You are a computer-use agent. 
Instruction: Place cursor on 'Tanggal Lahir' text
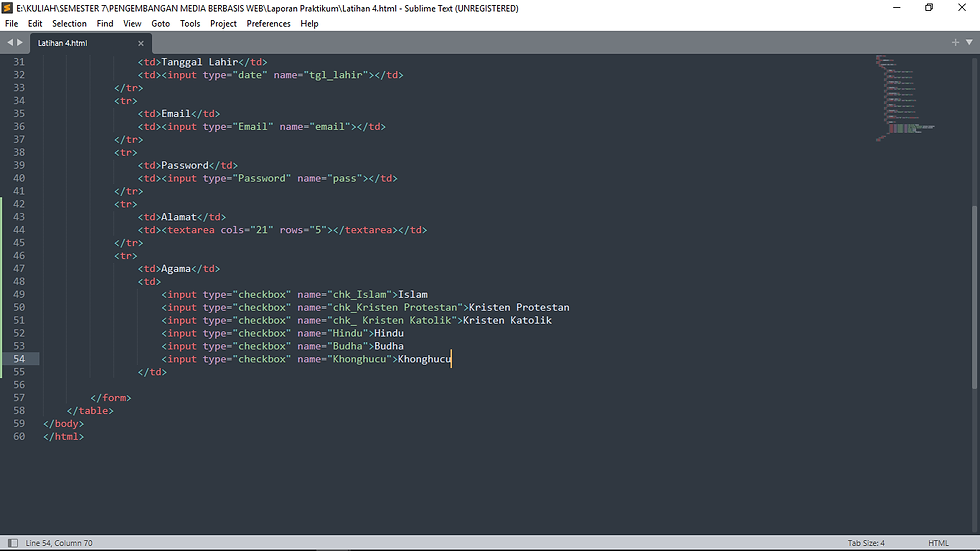coord(199,62)
